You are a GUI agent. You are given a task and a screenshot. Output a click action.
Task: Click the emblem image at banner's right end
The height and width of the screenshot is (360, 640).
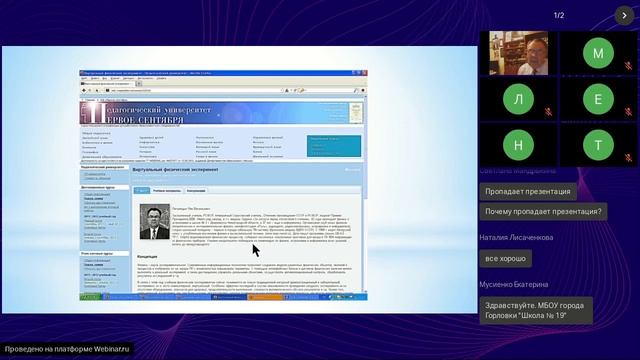(356, 113)
